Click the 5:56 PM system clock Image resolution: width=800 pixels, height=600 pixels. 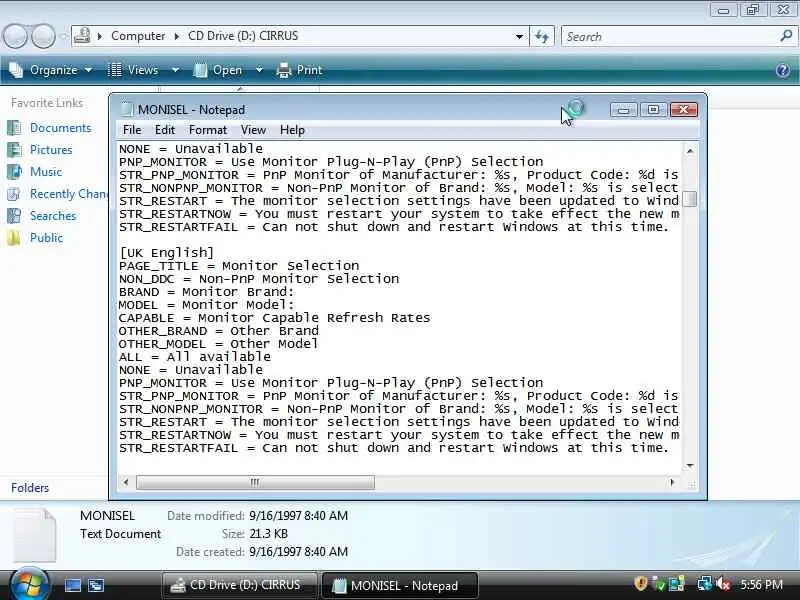pyautogui.click(x=761, y=585)
